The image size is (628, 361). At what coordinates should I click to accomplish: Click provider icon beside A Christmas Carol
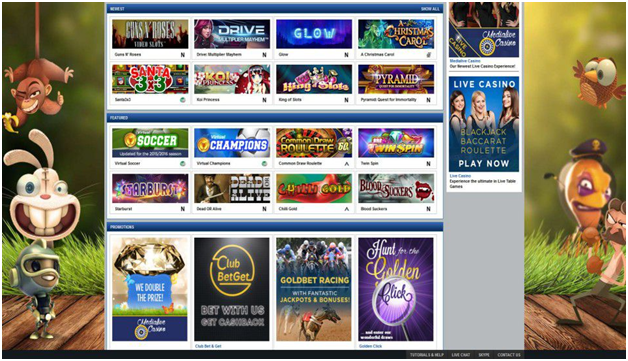pyautogui.click(x=429, y=55)
